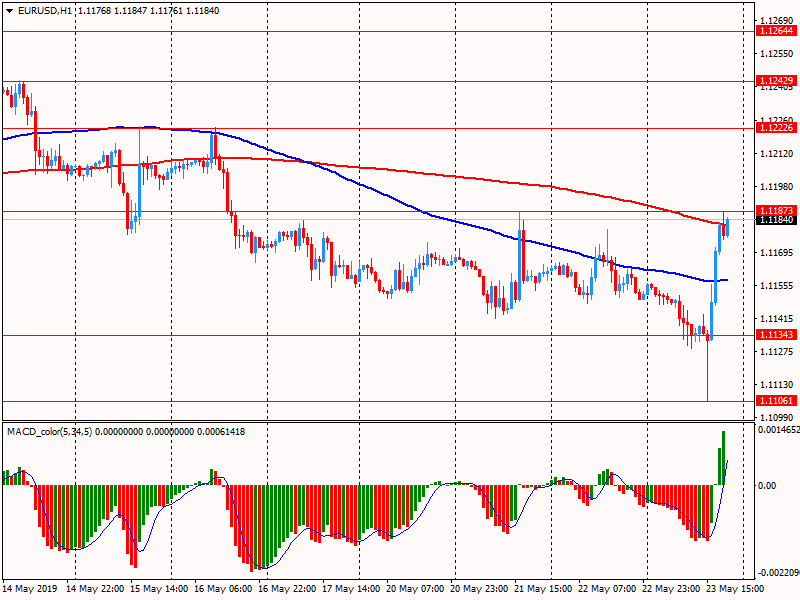
Task: Click the 16 May 22:00 time label
Action: coord(287,589)
